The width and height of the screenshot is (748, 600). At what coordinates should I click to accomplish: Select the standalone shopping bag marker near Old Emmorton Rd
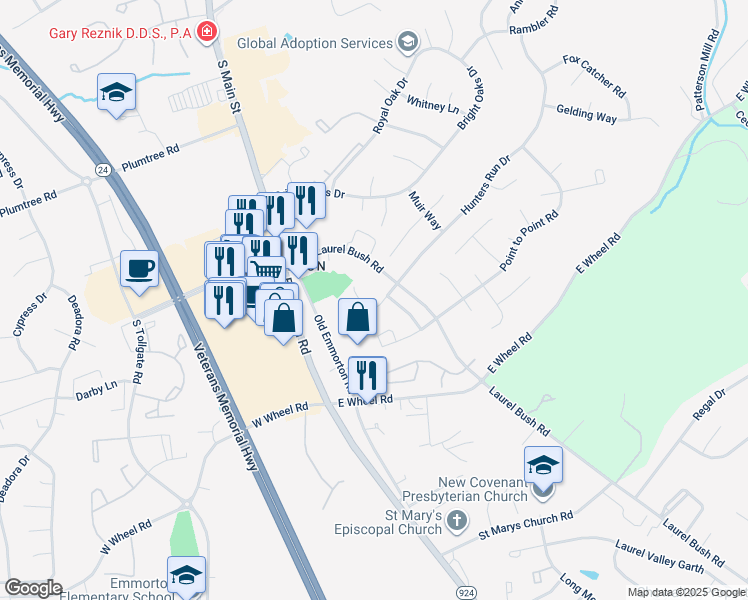[x=357, y=321]
